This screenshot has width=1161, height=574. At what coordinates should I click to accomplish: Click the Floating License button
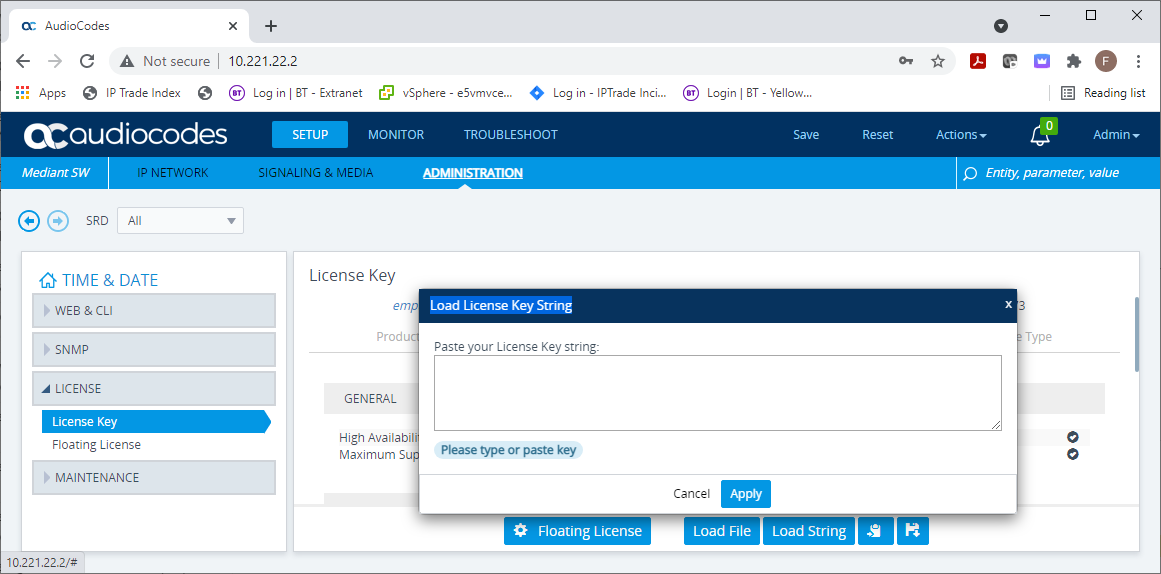[x=578, y=530]
